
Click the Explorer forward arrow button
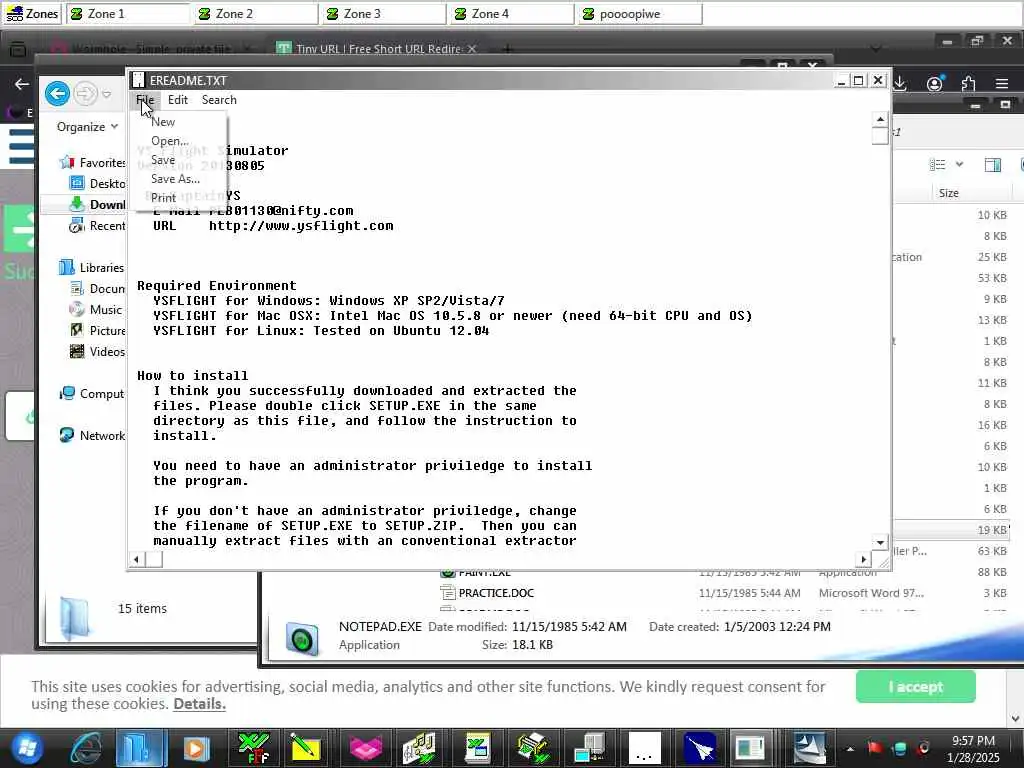pos(85,94)
